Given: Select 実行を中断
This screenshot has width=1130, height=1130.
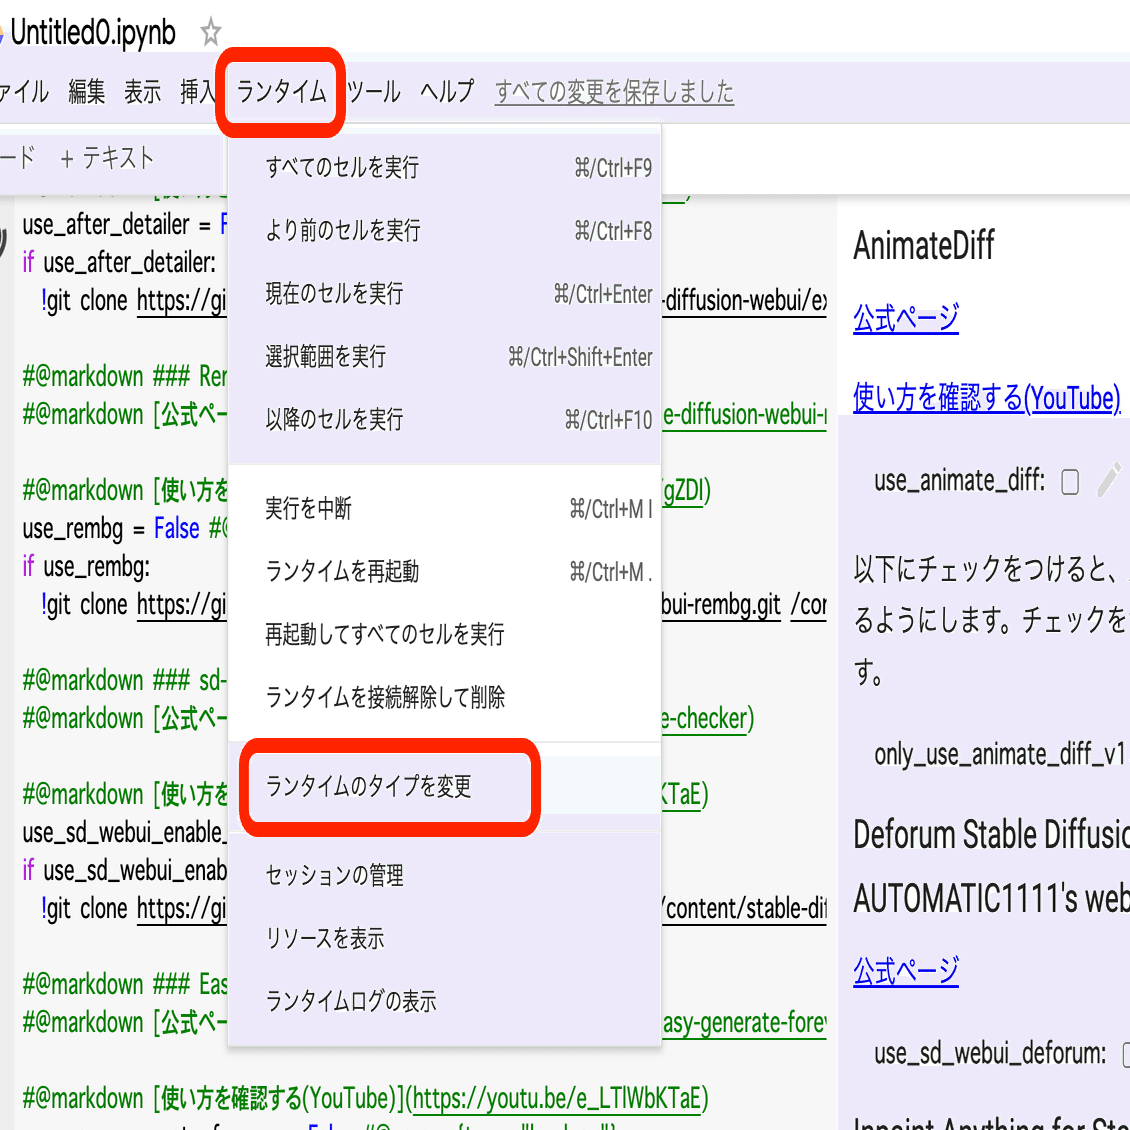Looking at the screenshot, I should click(445, 509).
